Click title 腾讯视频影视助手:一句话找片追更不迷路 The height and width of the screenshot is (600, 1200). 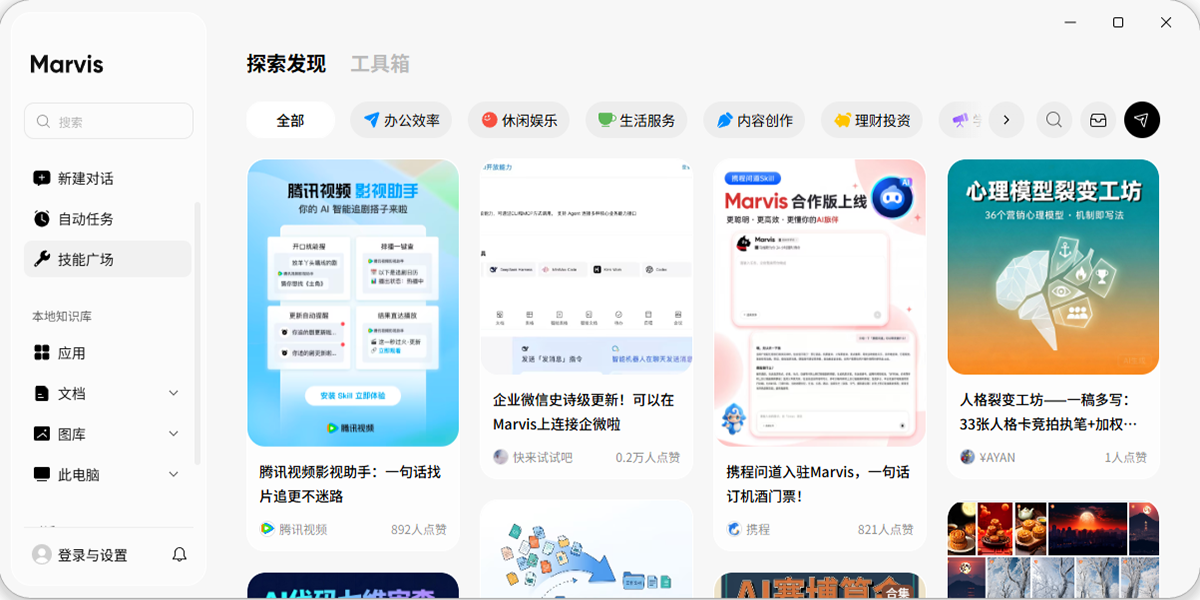point(350,484)
